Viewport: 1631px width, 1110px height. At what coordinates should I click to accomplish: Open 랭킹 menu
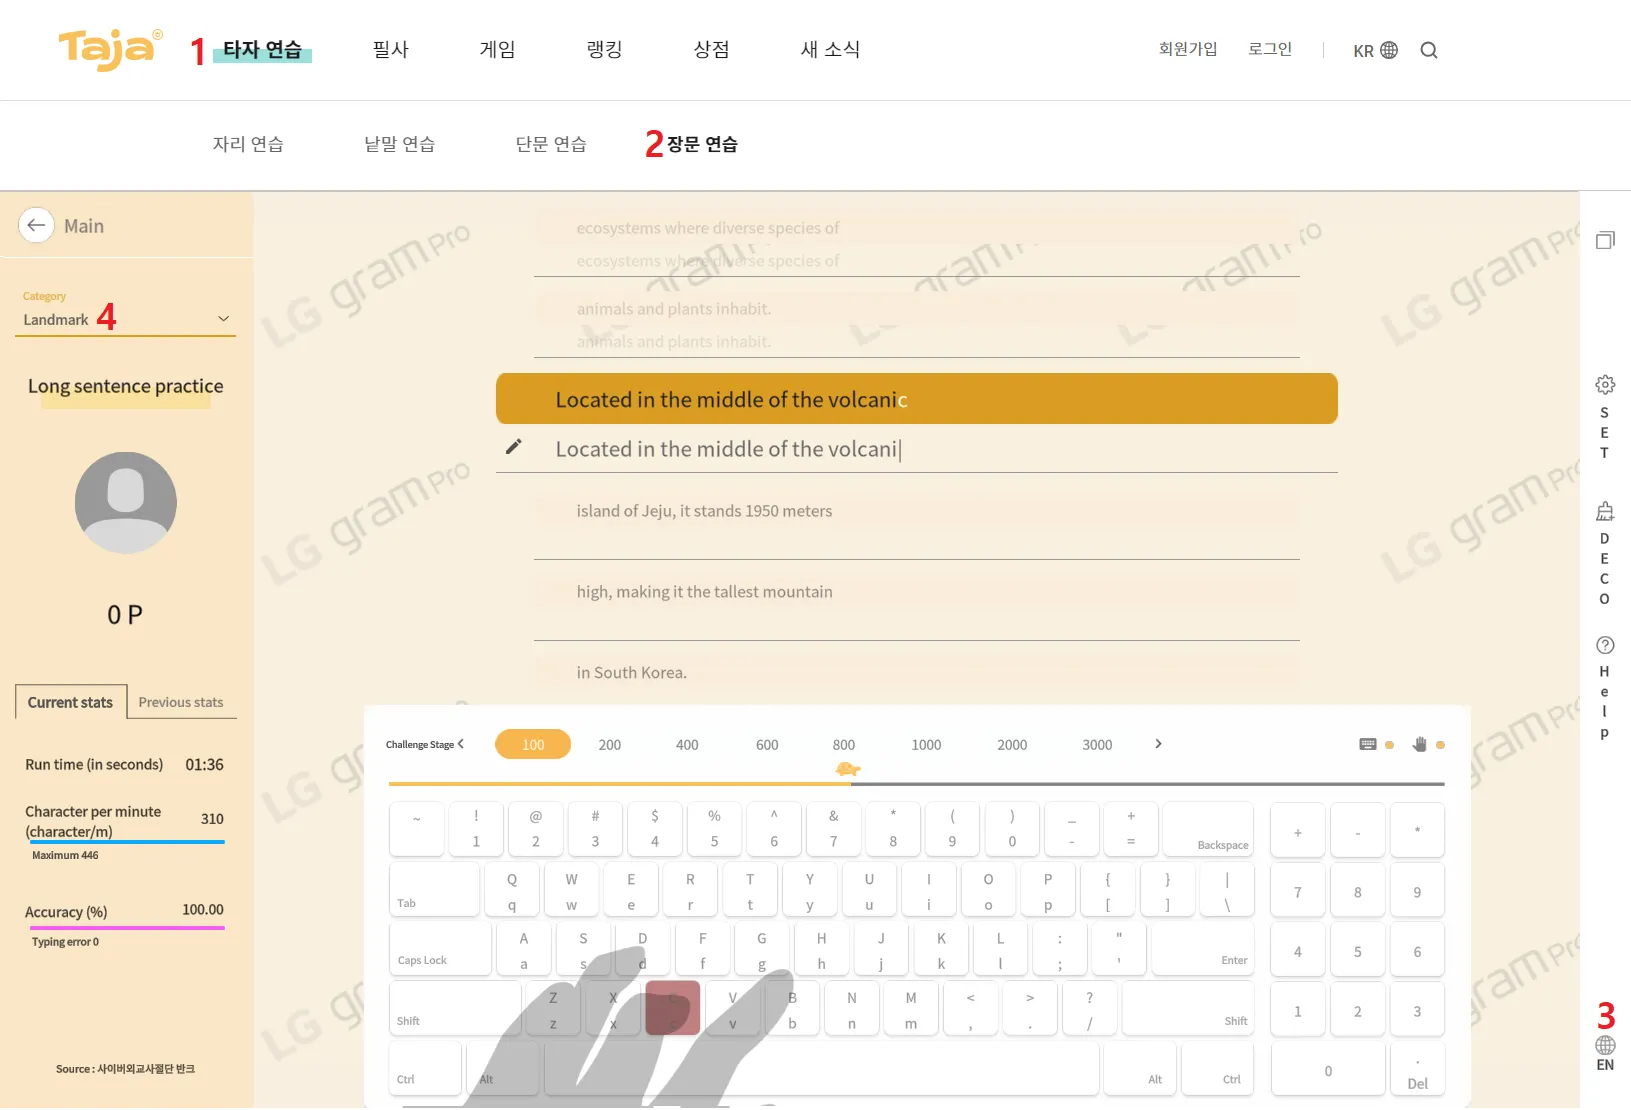click(605, 49)
